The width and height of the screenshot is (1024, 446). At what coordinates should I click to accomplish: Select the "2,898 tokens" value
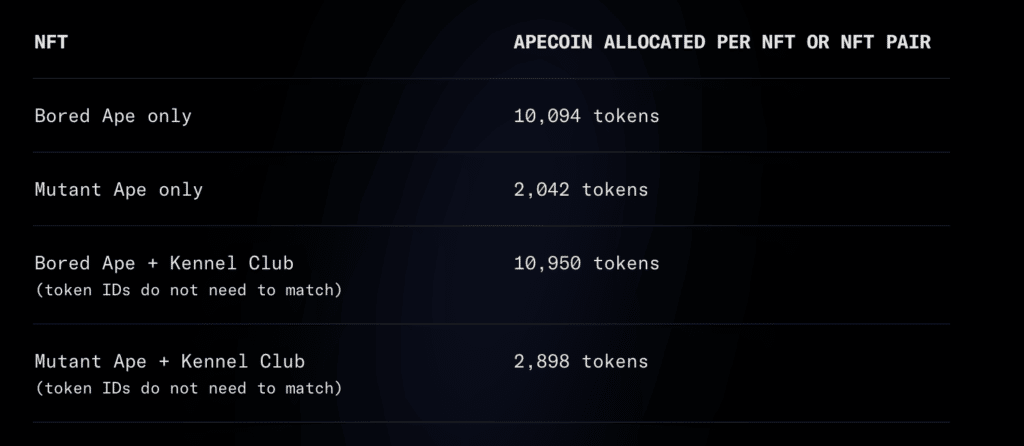580,361
